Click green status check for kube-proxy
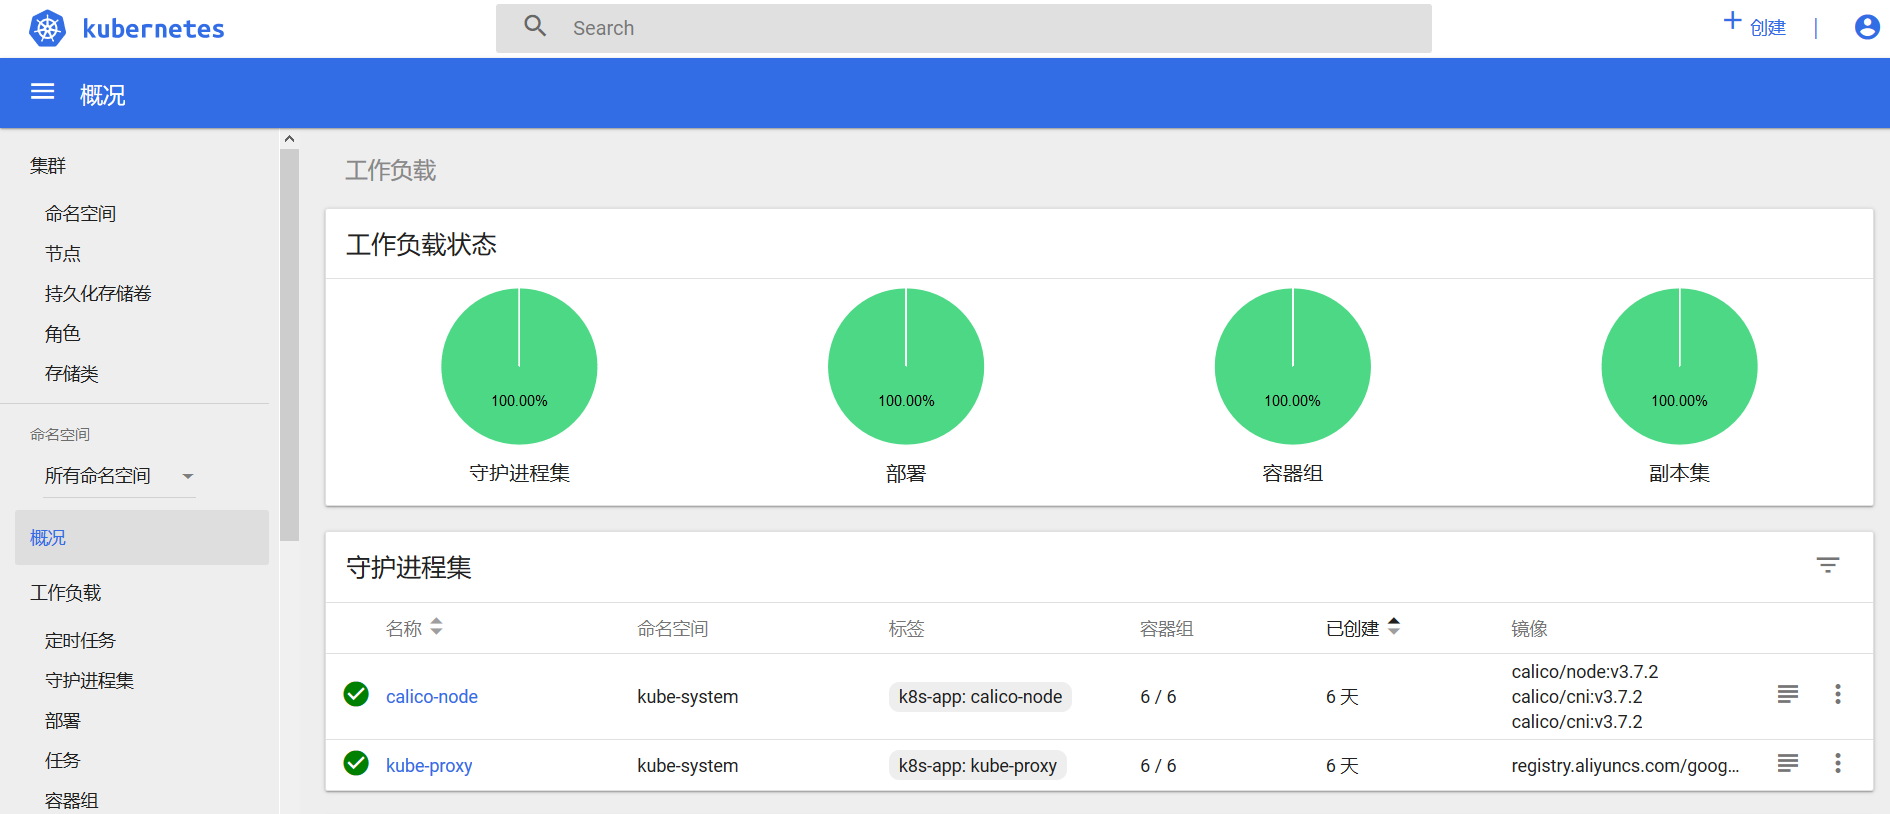1890x814 pixels. [356, 763]
